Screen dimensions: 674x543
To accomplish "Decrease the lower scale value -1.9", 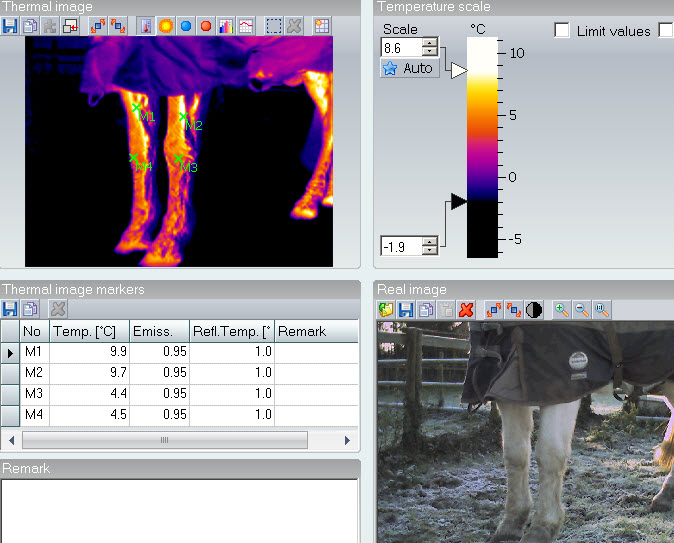I will (430, 251).
